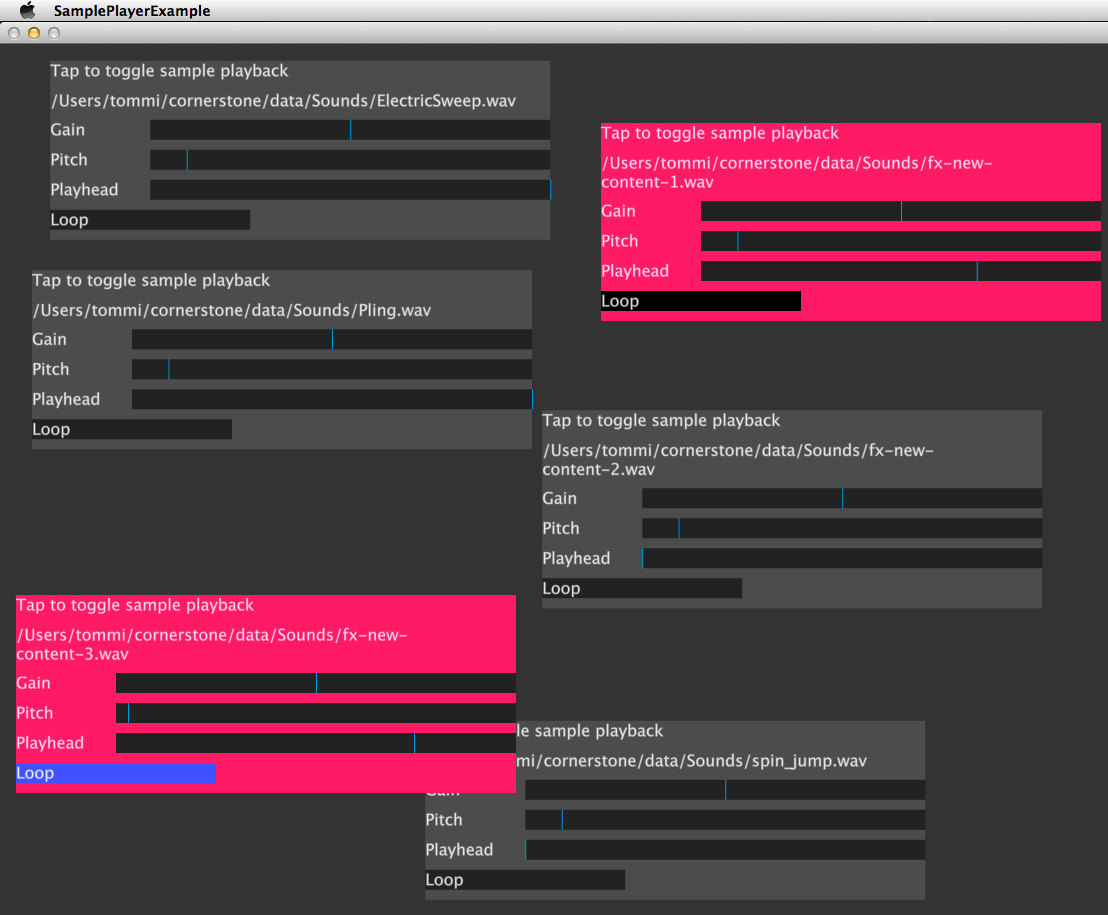Screen dimensions: 1108x915
Task: Adjust Pitch slider for fx-new-content-1.wav
Action: (x=901, y=241)
